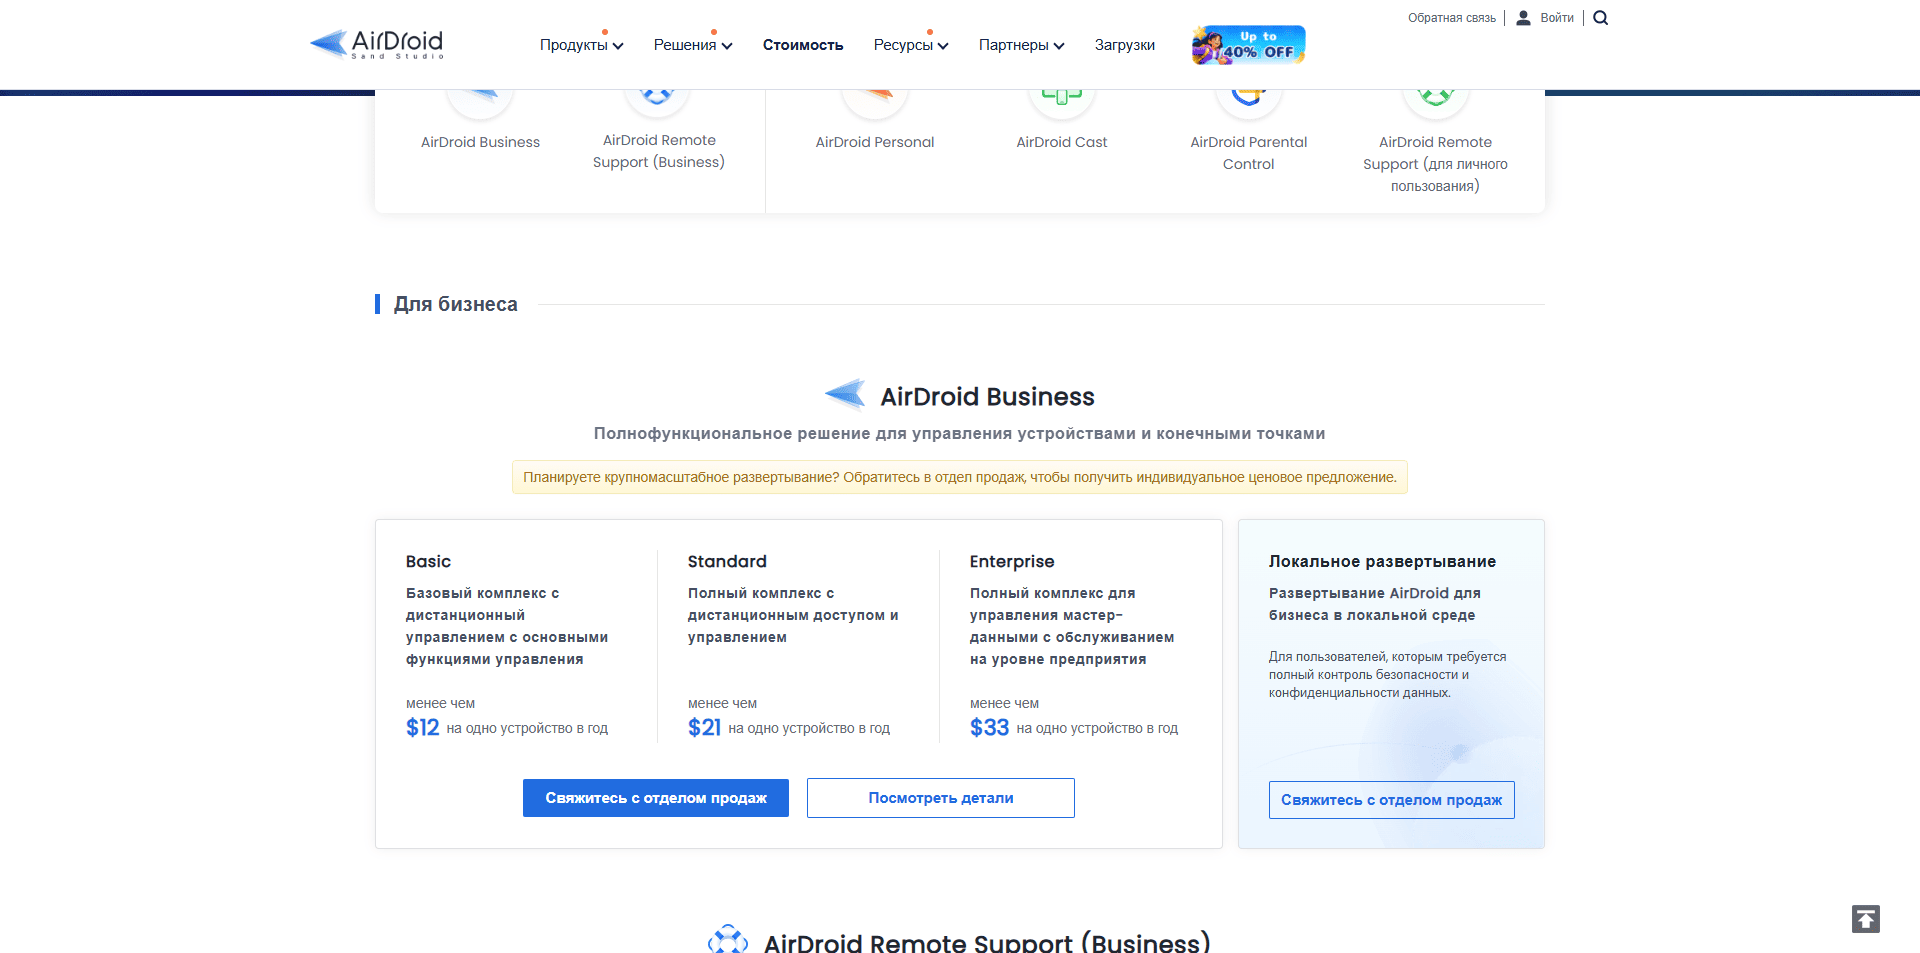Expand the Ресурсы dropdown menu
The image size is (1920, 953).
click(x=911, y=45)
